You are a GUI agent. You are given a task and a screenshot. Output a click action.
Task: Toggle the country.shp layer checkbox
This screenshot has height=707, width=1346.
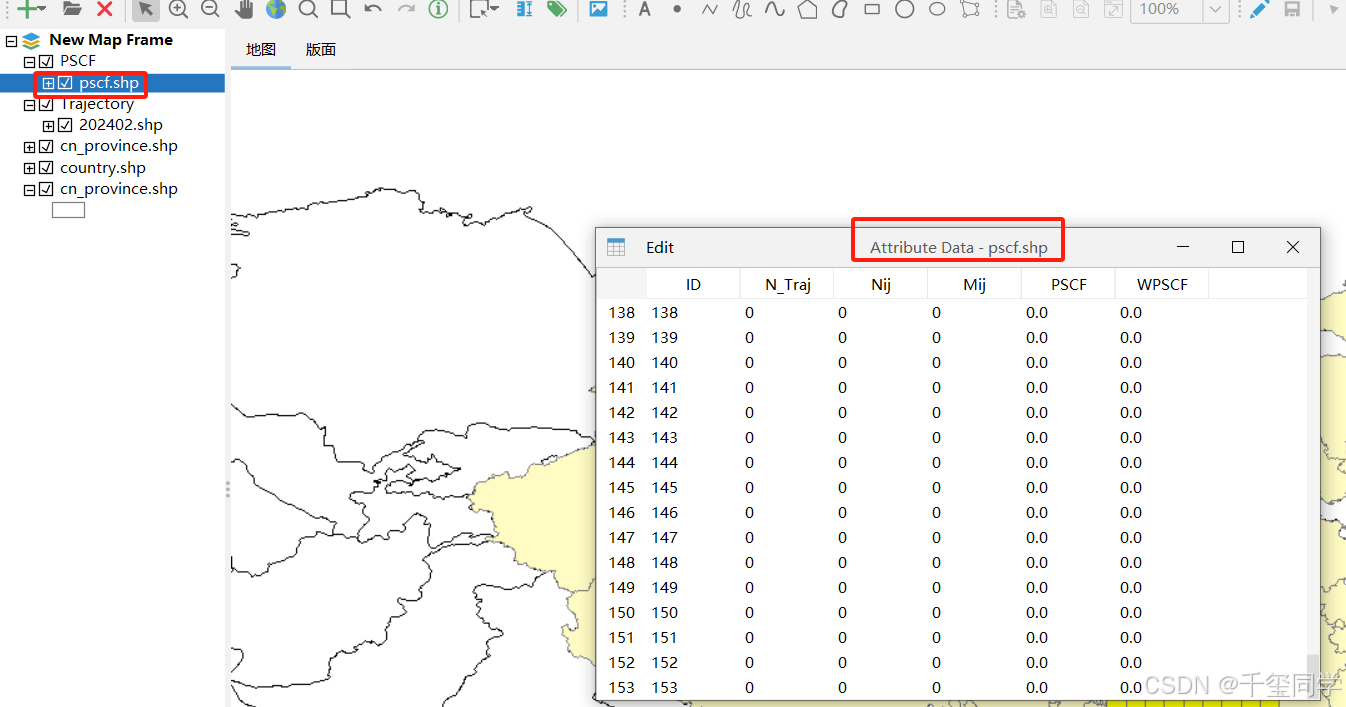click(x=46, y=168)
